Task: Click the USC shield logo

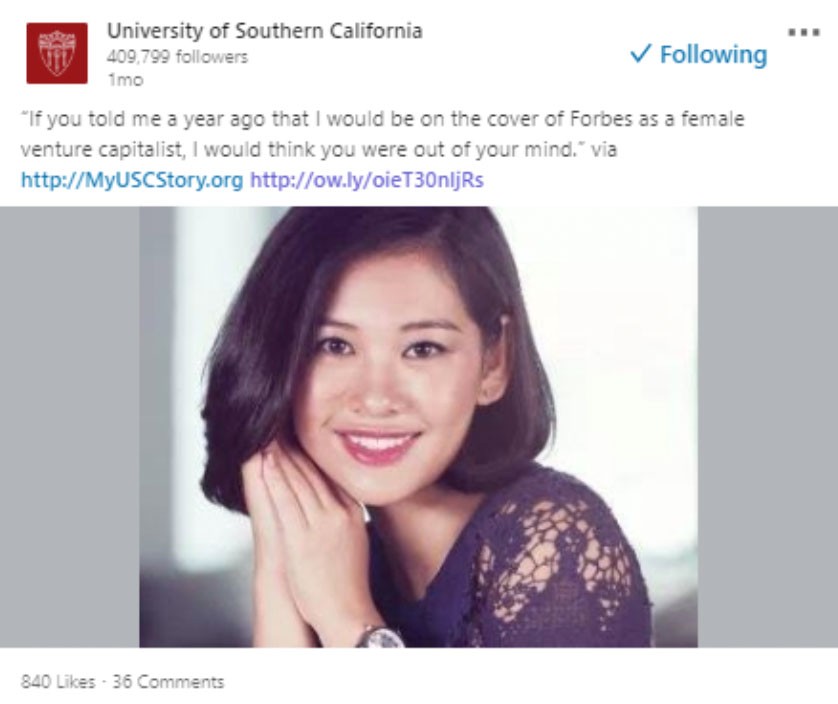Action: pyautogui.click(x=56, y=53)
